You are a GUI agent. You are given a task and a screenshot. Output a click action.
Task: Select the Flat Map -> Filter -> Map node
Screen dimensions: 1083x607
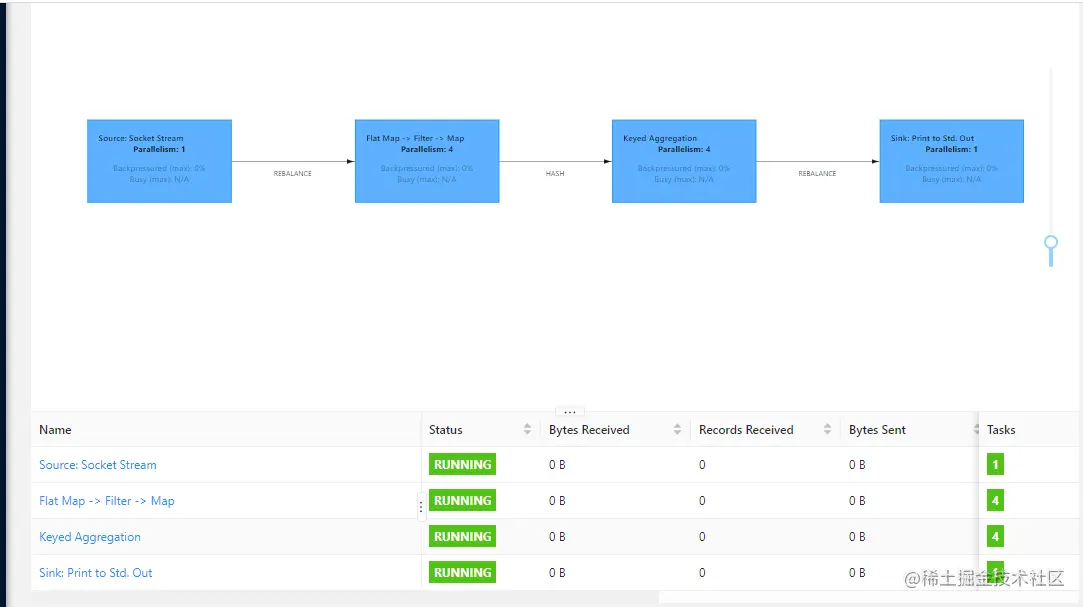(x=427, y=161)
